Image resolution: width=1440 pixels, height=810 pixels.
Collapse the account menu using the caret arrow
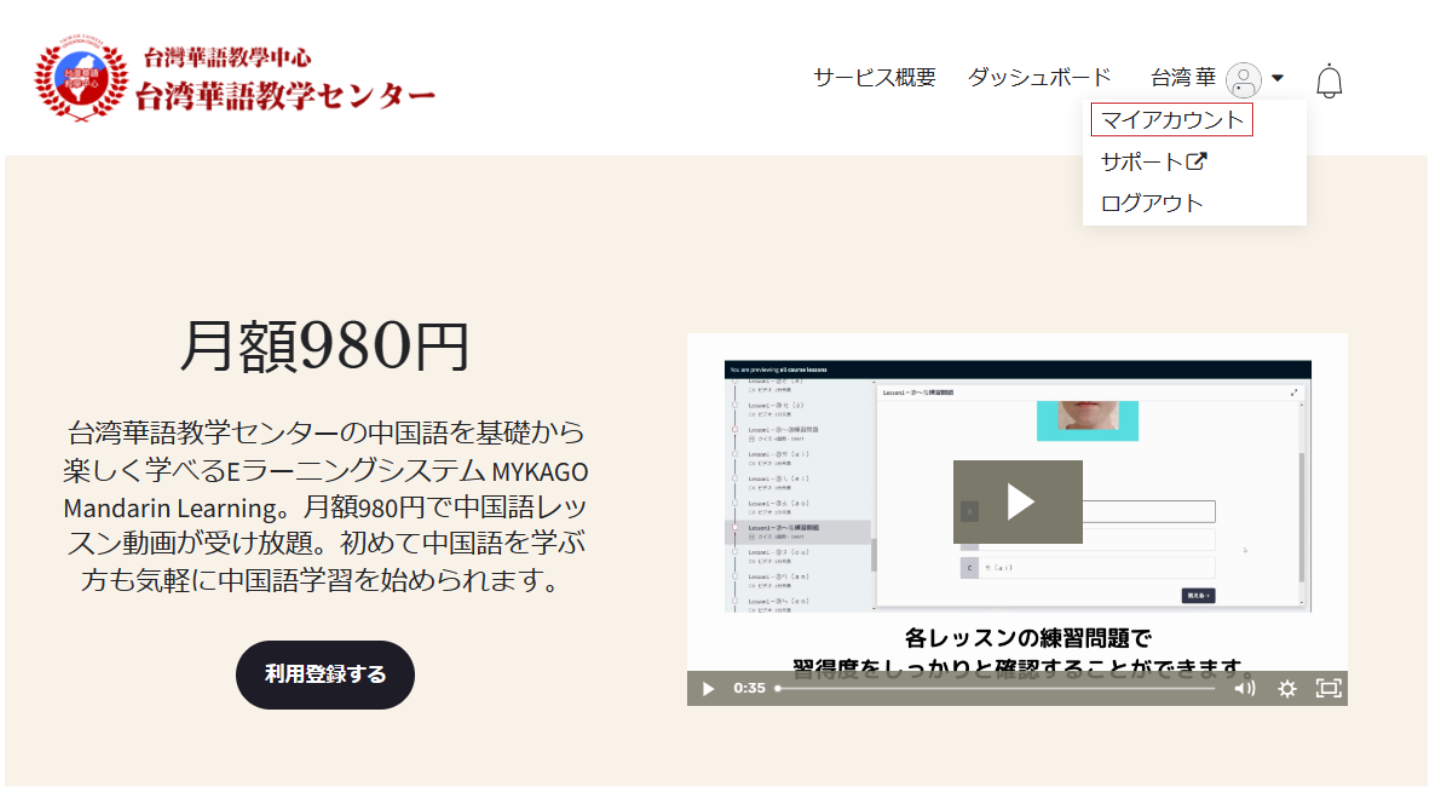tap(1277, 78)
